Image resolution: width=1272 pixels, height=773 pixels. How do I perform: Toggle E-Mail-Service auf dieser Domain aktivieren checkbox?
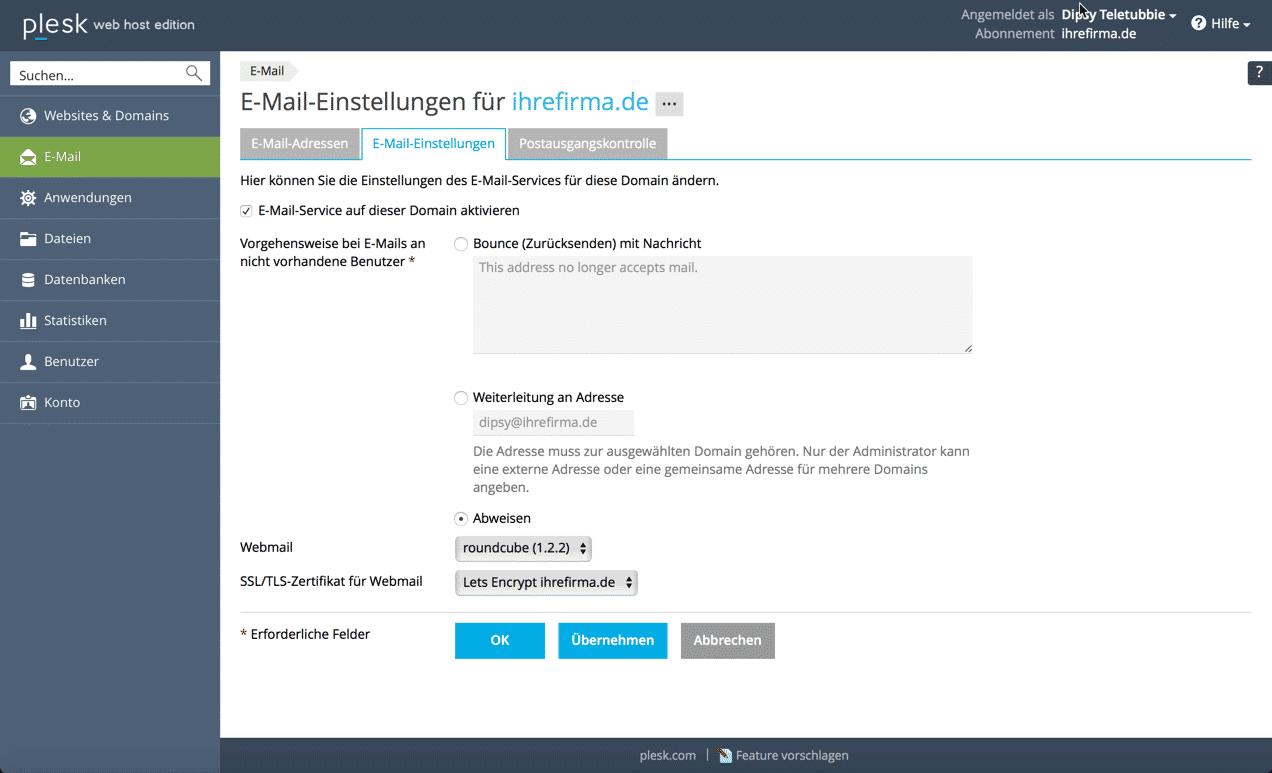[x=247, y=211]
